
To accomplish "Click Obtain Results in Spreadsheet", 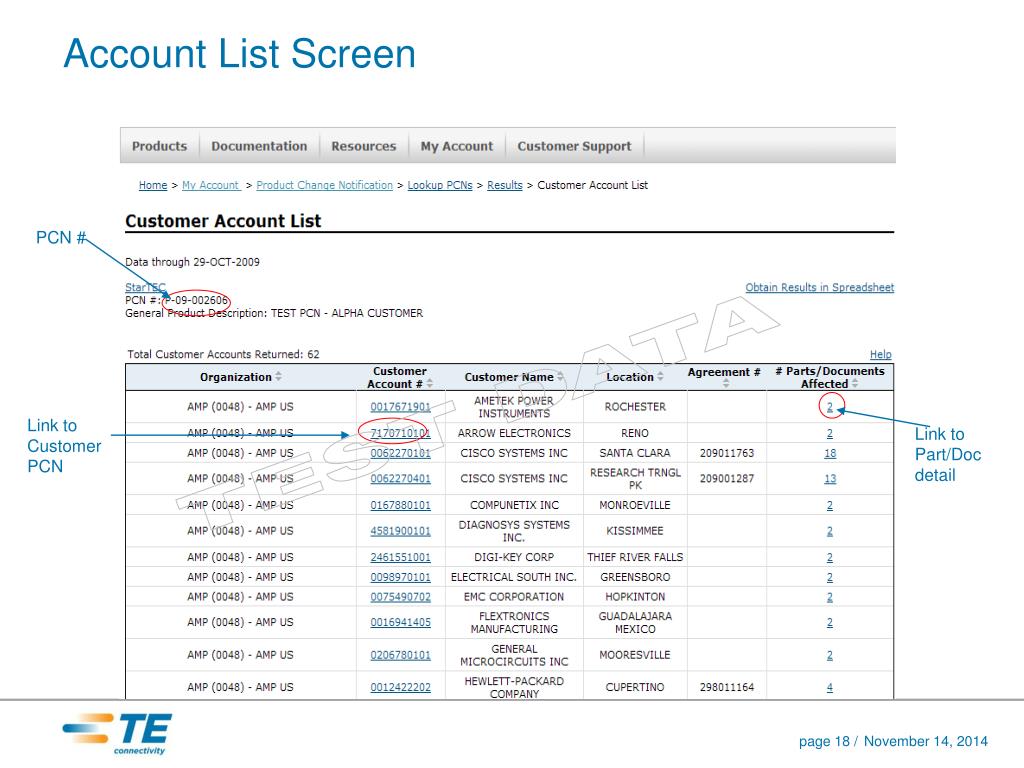I will coord(820,287).
